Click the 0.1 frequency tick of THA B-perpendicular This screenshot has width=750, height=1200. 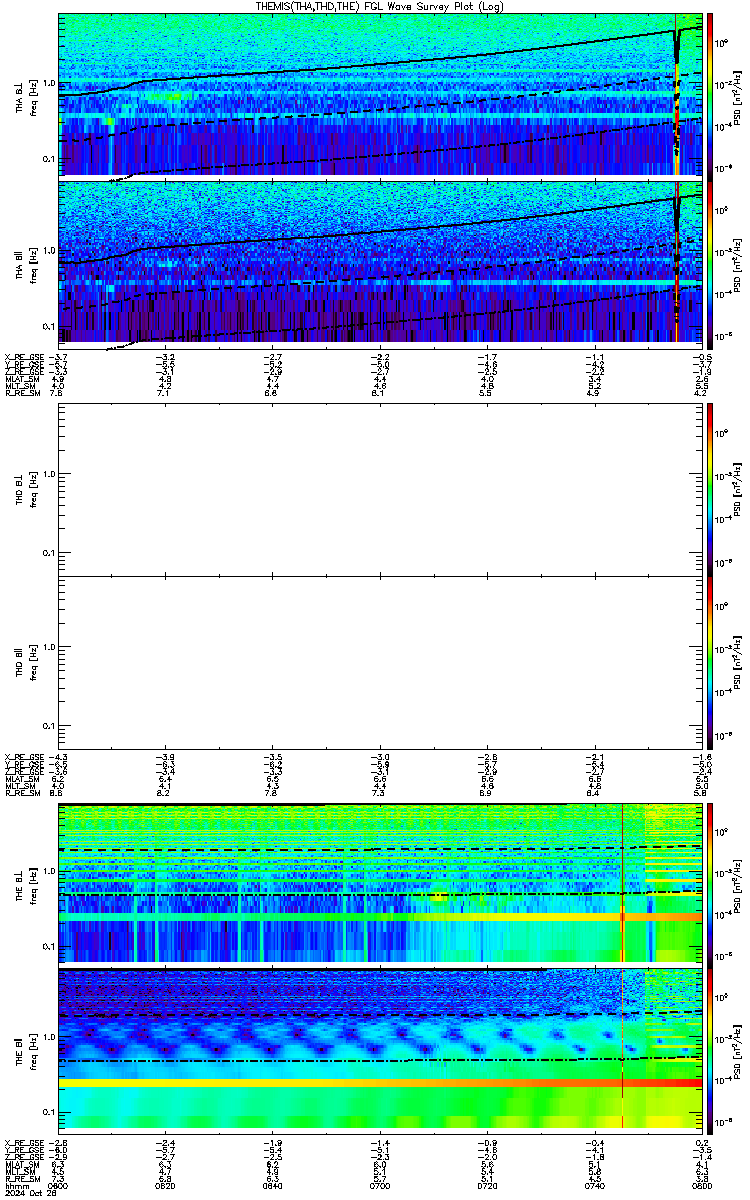[x=50, y=159]
